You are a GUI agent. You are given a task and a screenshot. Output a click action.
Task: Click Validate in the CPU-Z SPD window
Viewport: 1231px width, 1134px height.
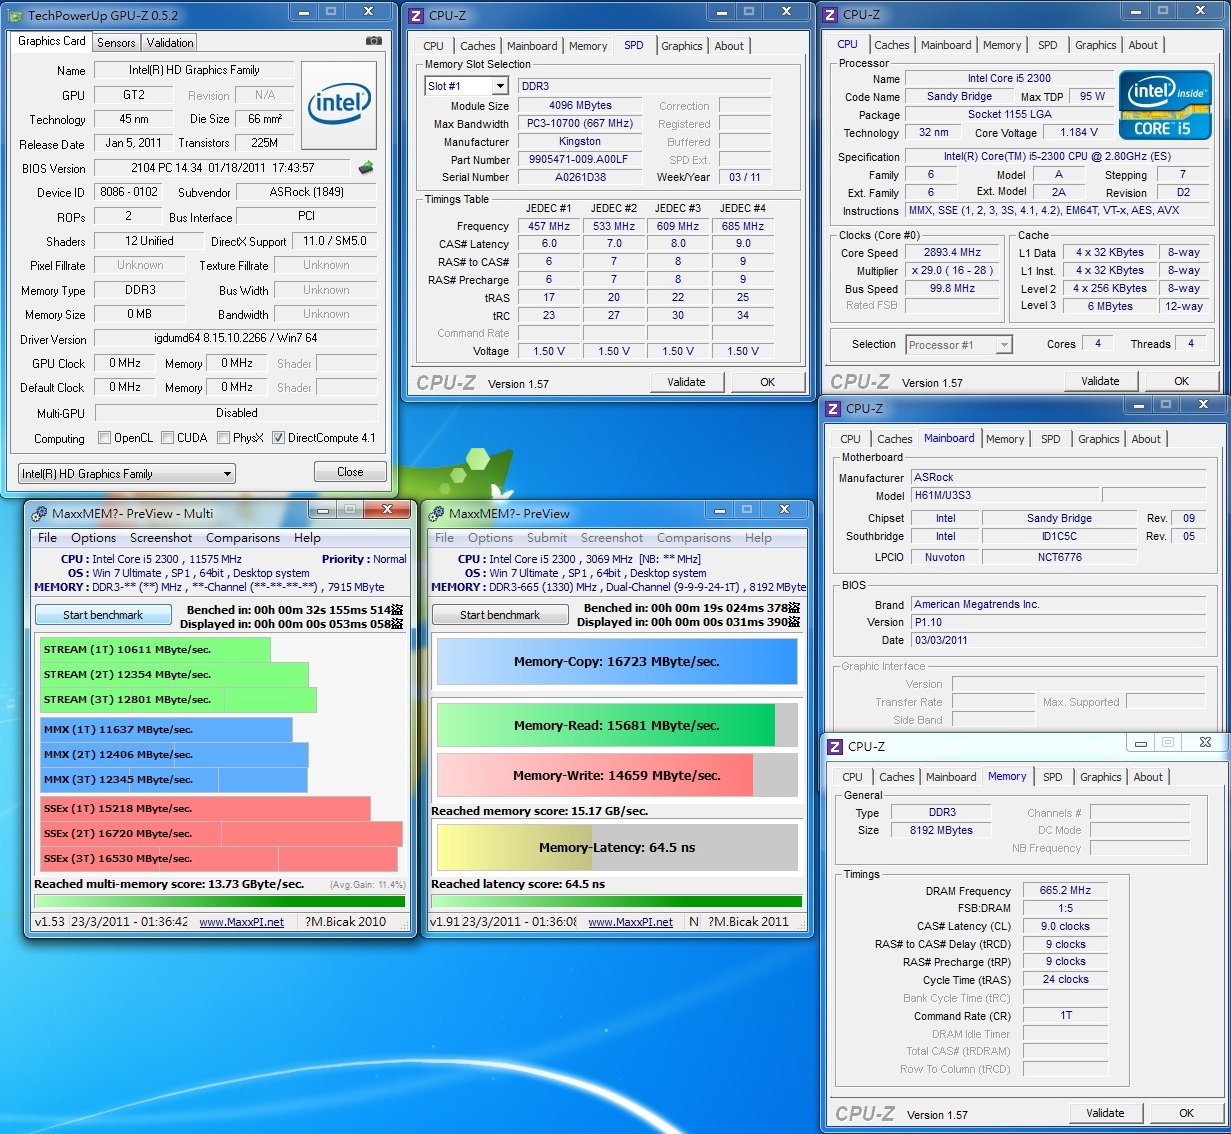point(686,382)
